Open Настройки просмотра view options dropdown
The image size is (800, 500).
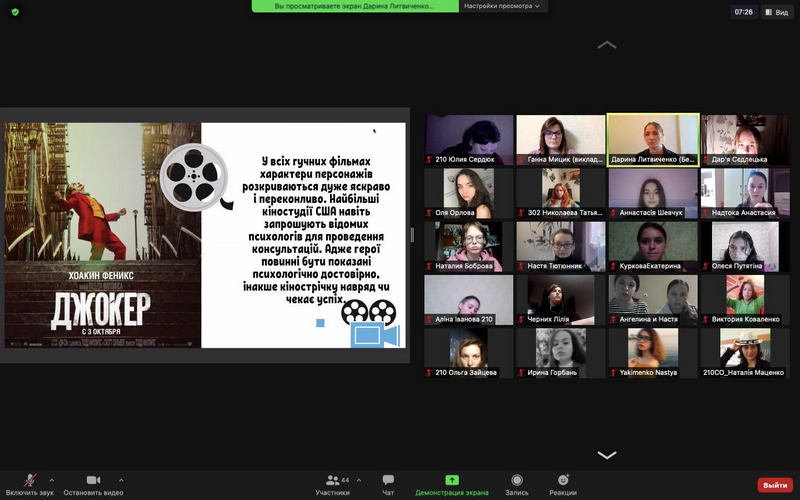[502, 6]
